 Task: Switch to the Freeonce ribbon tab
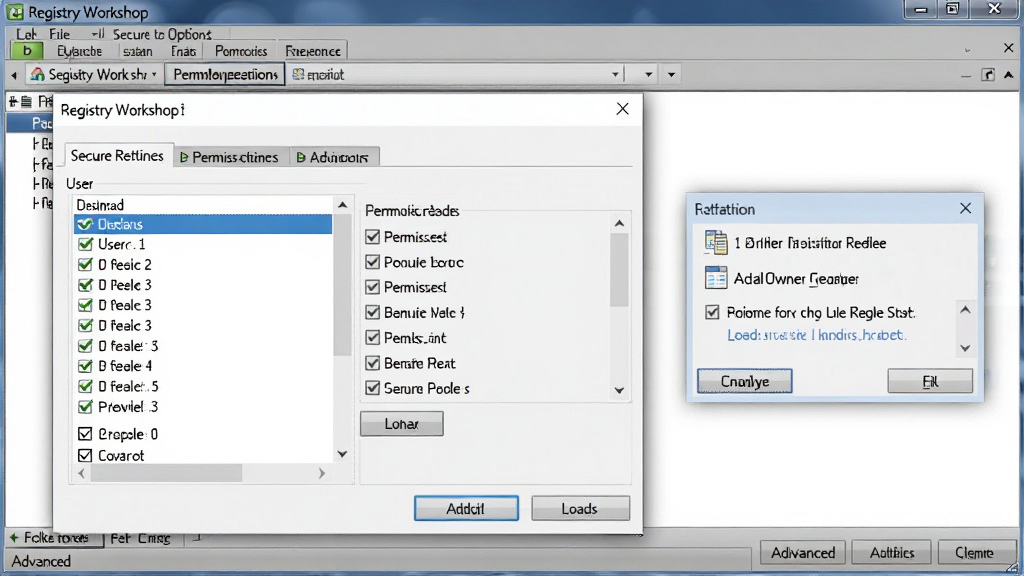click(313, 51)
